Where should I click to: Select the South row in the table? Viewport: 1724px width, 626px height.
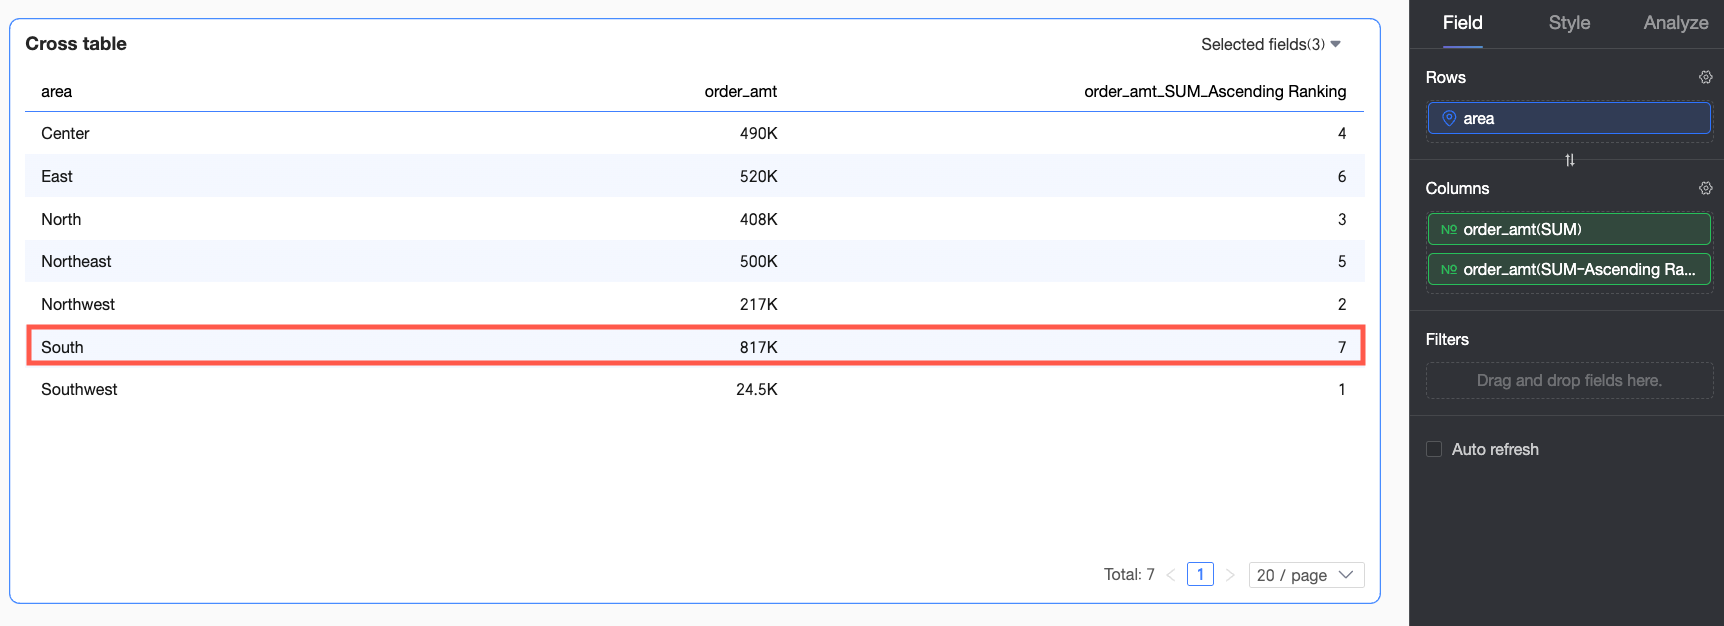(695, 347)
